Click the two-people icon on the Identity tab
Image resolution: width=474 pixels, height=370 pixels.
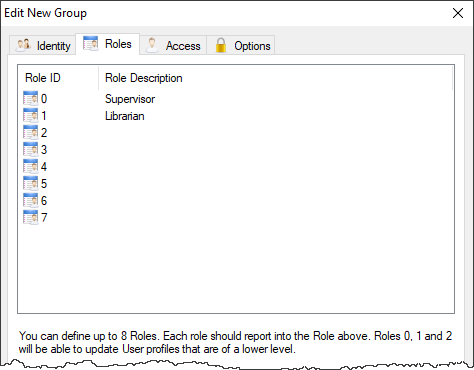[24, 45]
